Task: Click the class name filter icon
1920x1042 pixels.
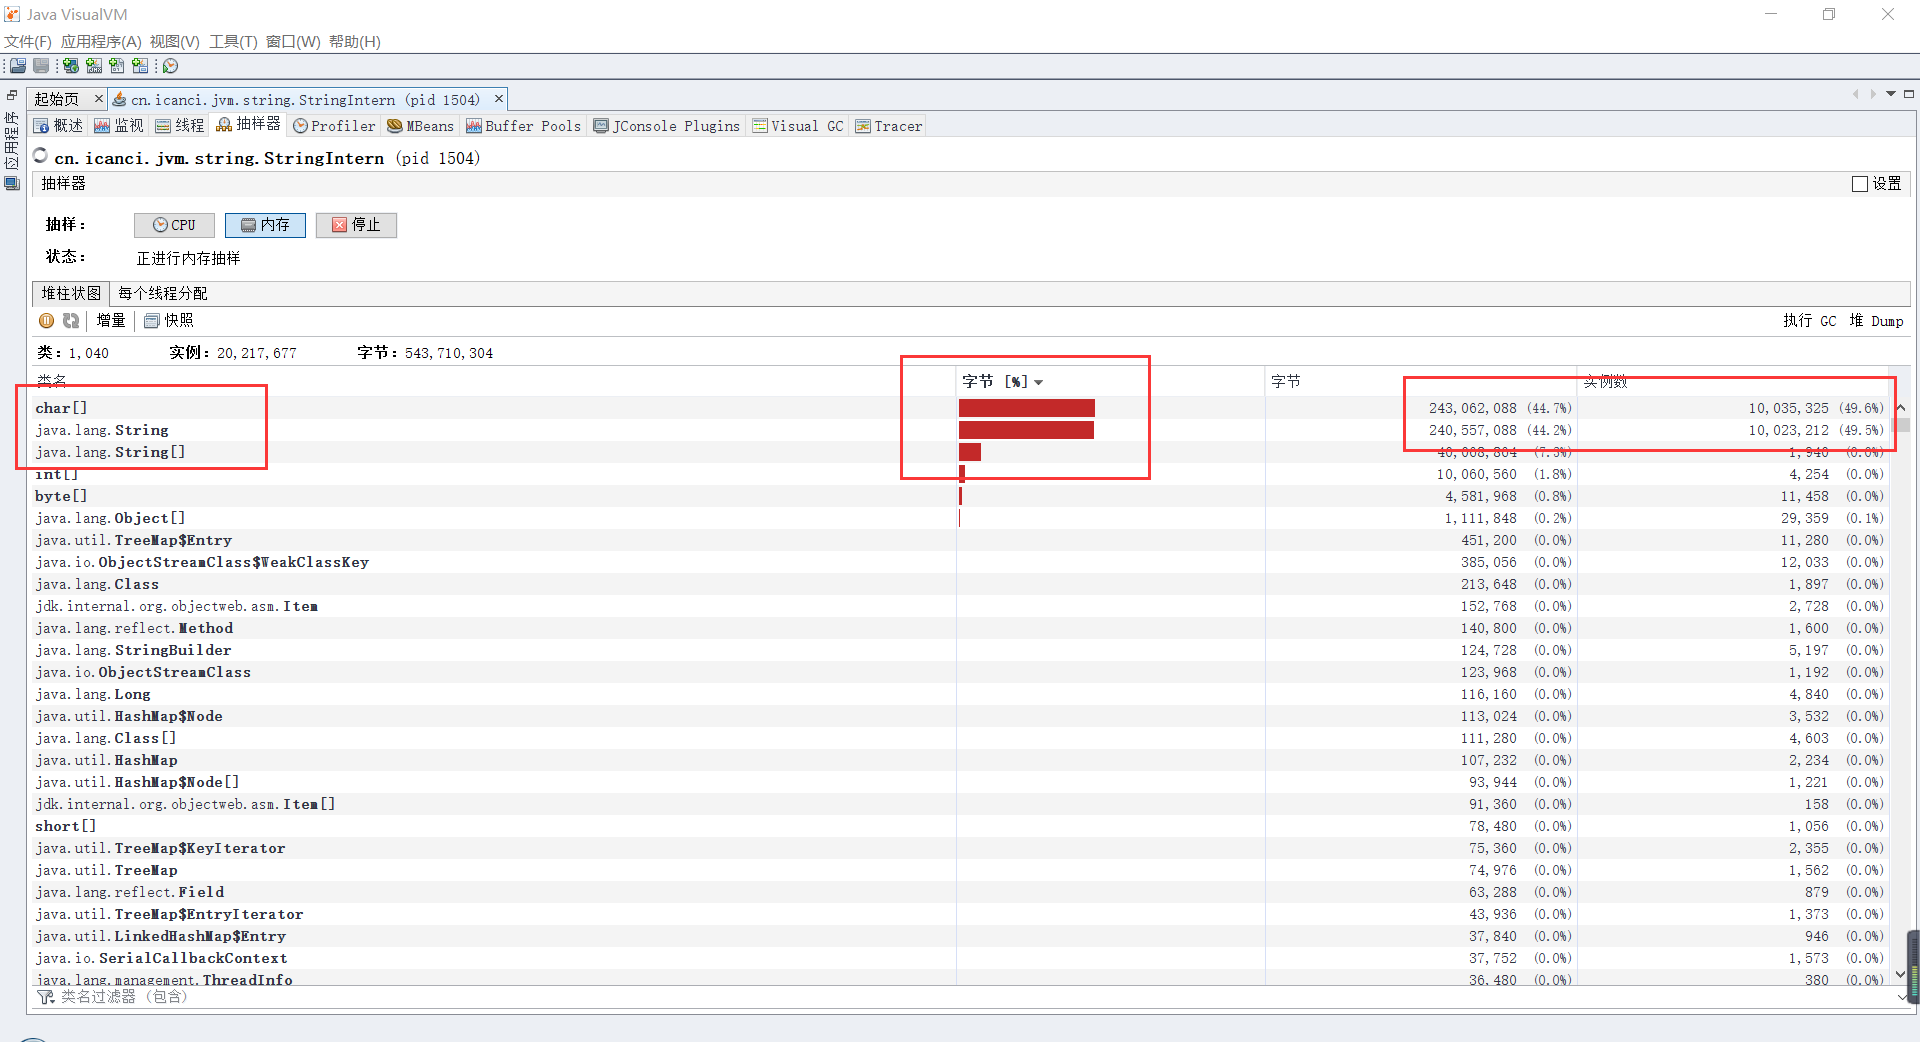Action: [46, 997]
